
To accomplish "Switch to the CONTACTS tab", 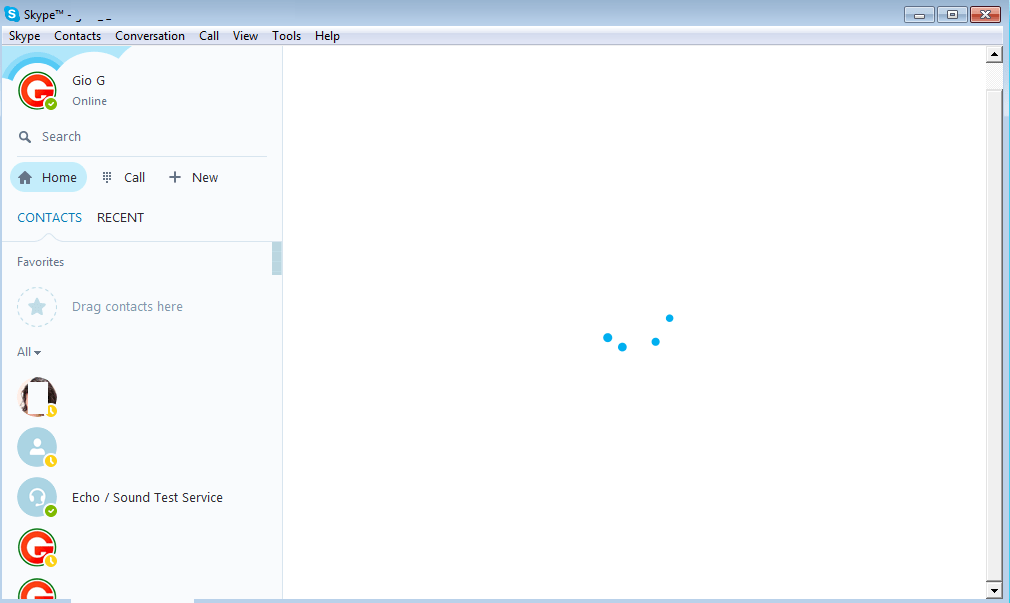I will [50, 218].
